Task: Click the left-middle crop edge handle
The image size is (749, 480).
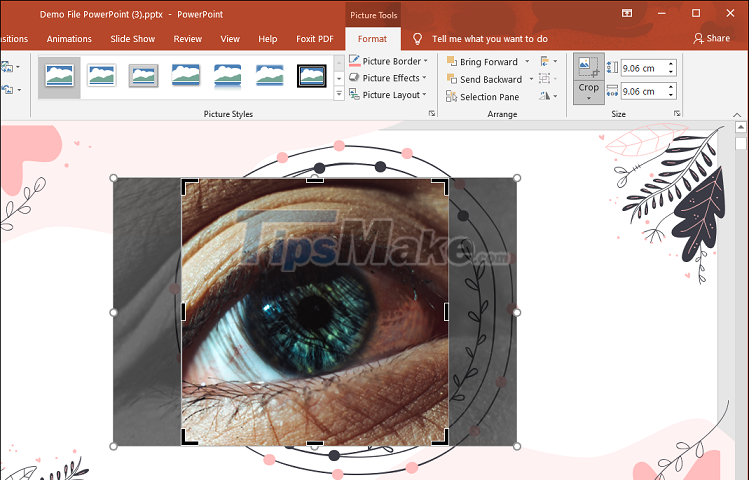Action: [x=183, y=312]
